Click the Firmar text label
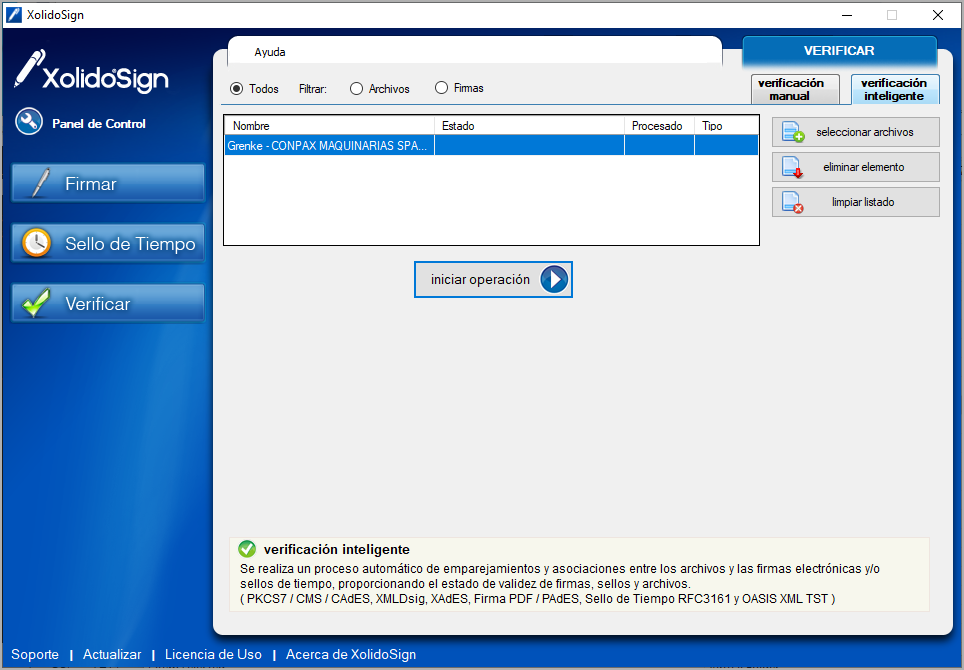This screenshot has width=964, height=670. click(x=90, y=184)
